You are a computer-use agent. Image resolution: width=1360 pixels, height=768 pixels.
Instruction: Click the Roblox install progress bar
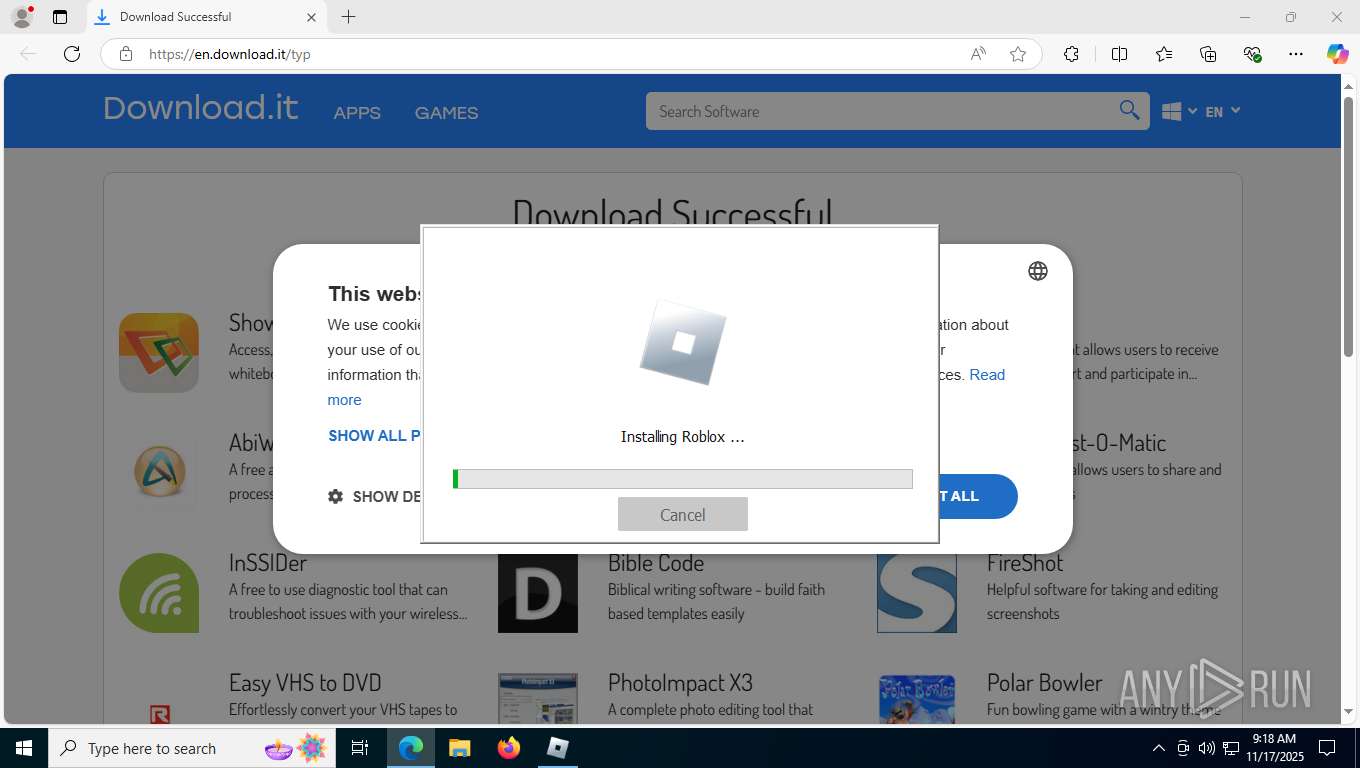click(683, 479)
